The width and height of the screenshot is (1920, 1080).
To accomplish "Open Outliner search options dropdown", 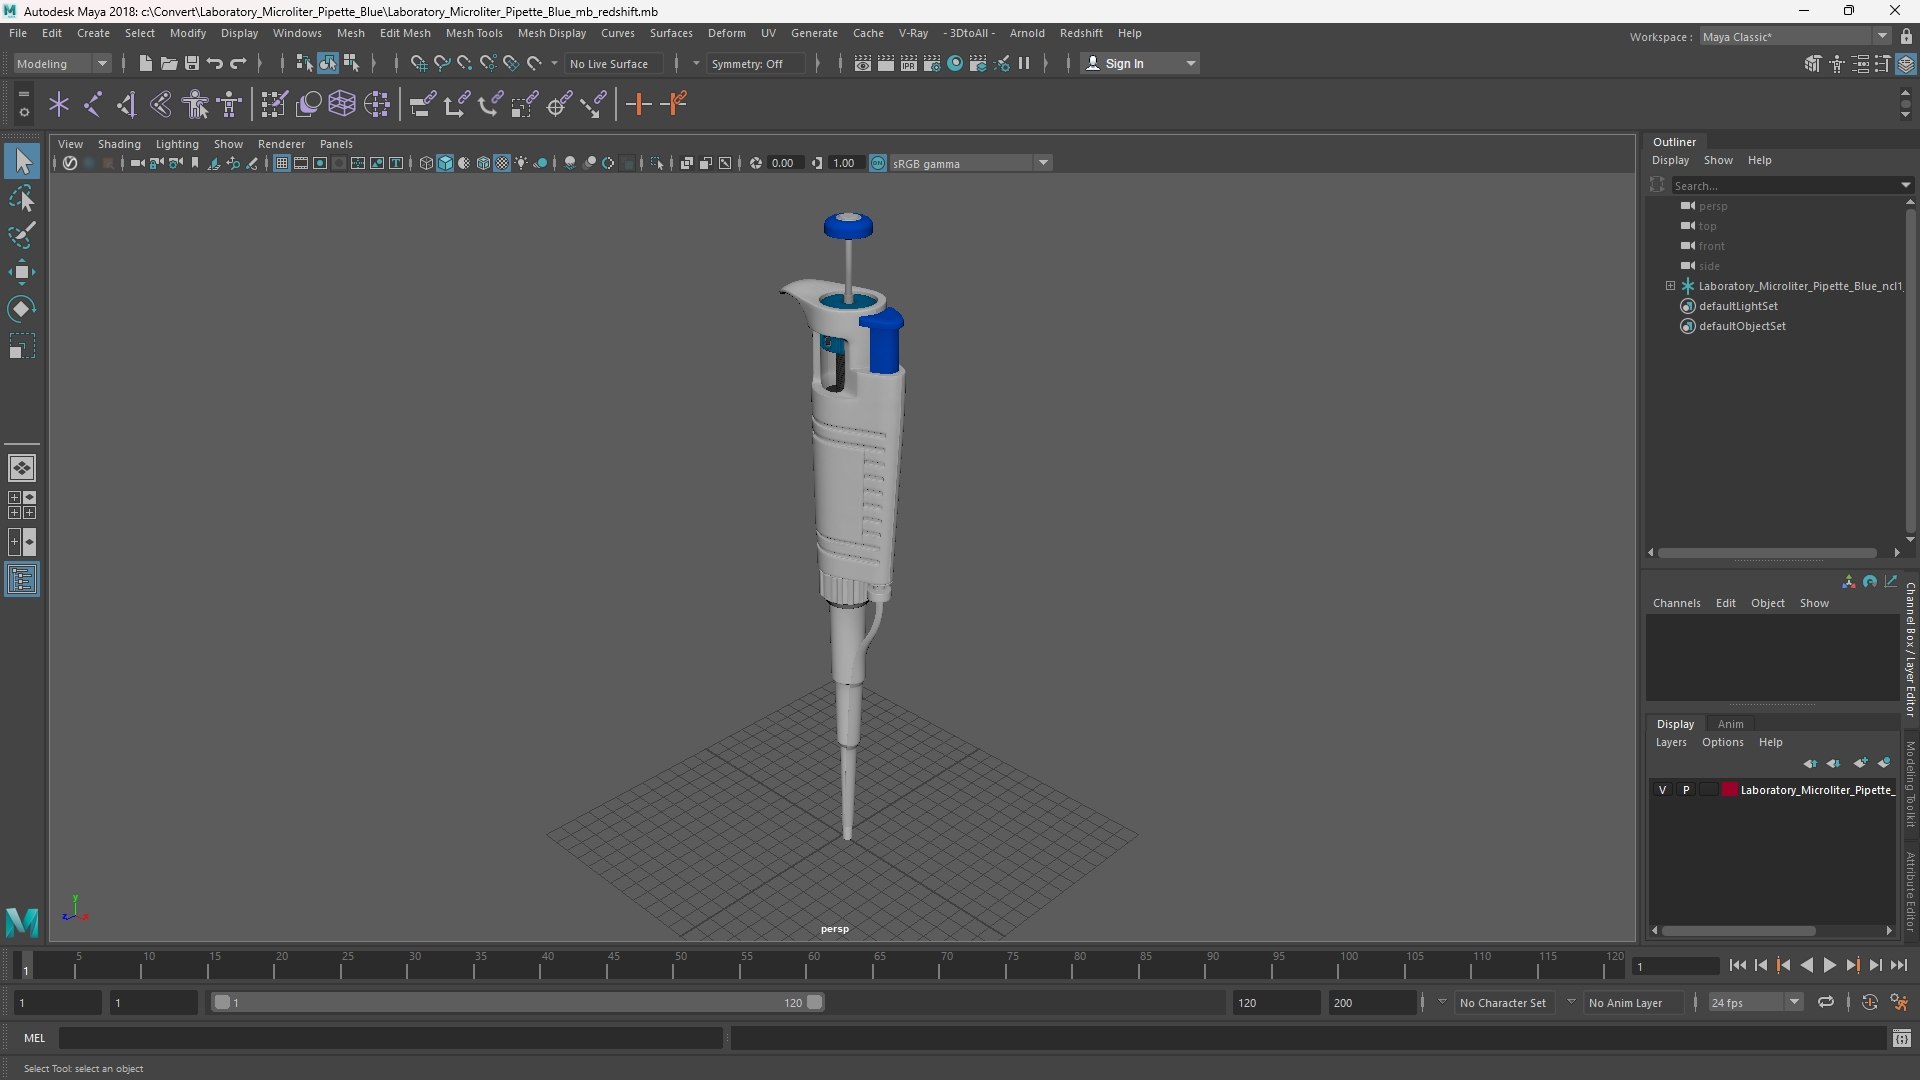I will click(1905, 185).
